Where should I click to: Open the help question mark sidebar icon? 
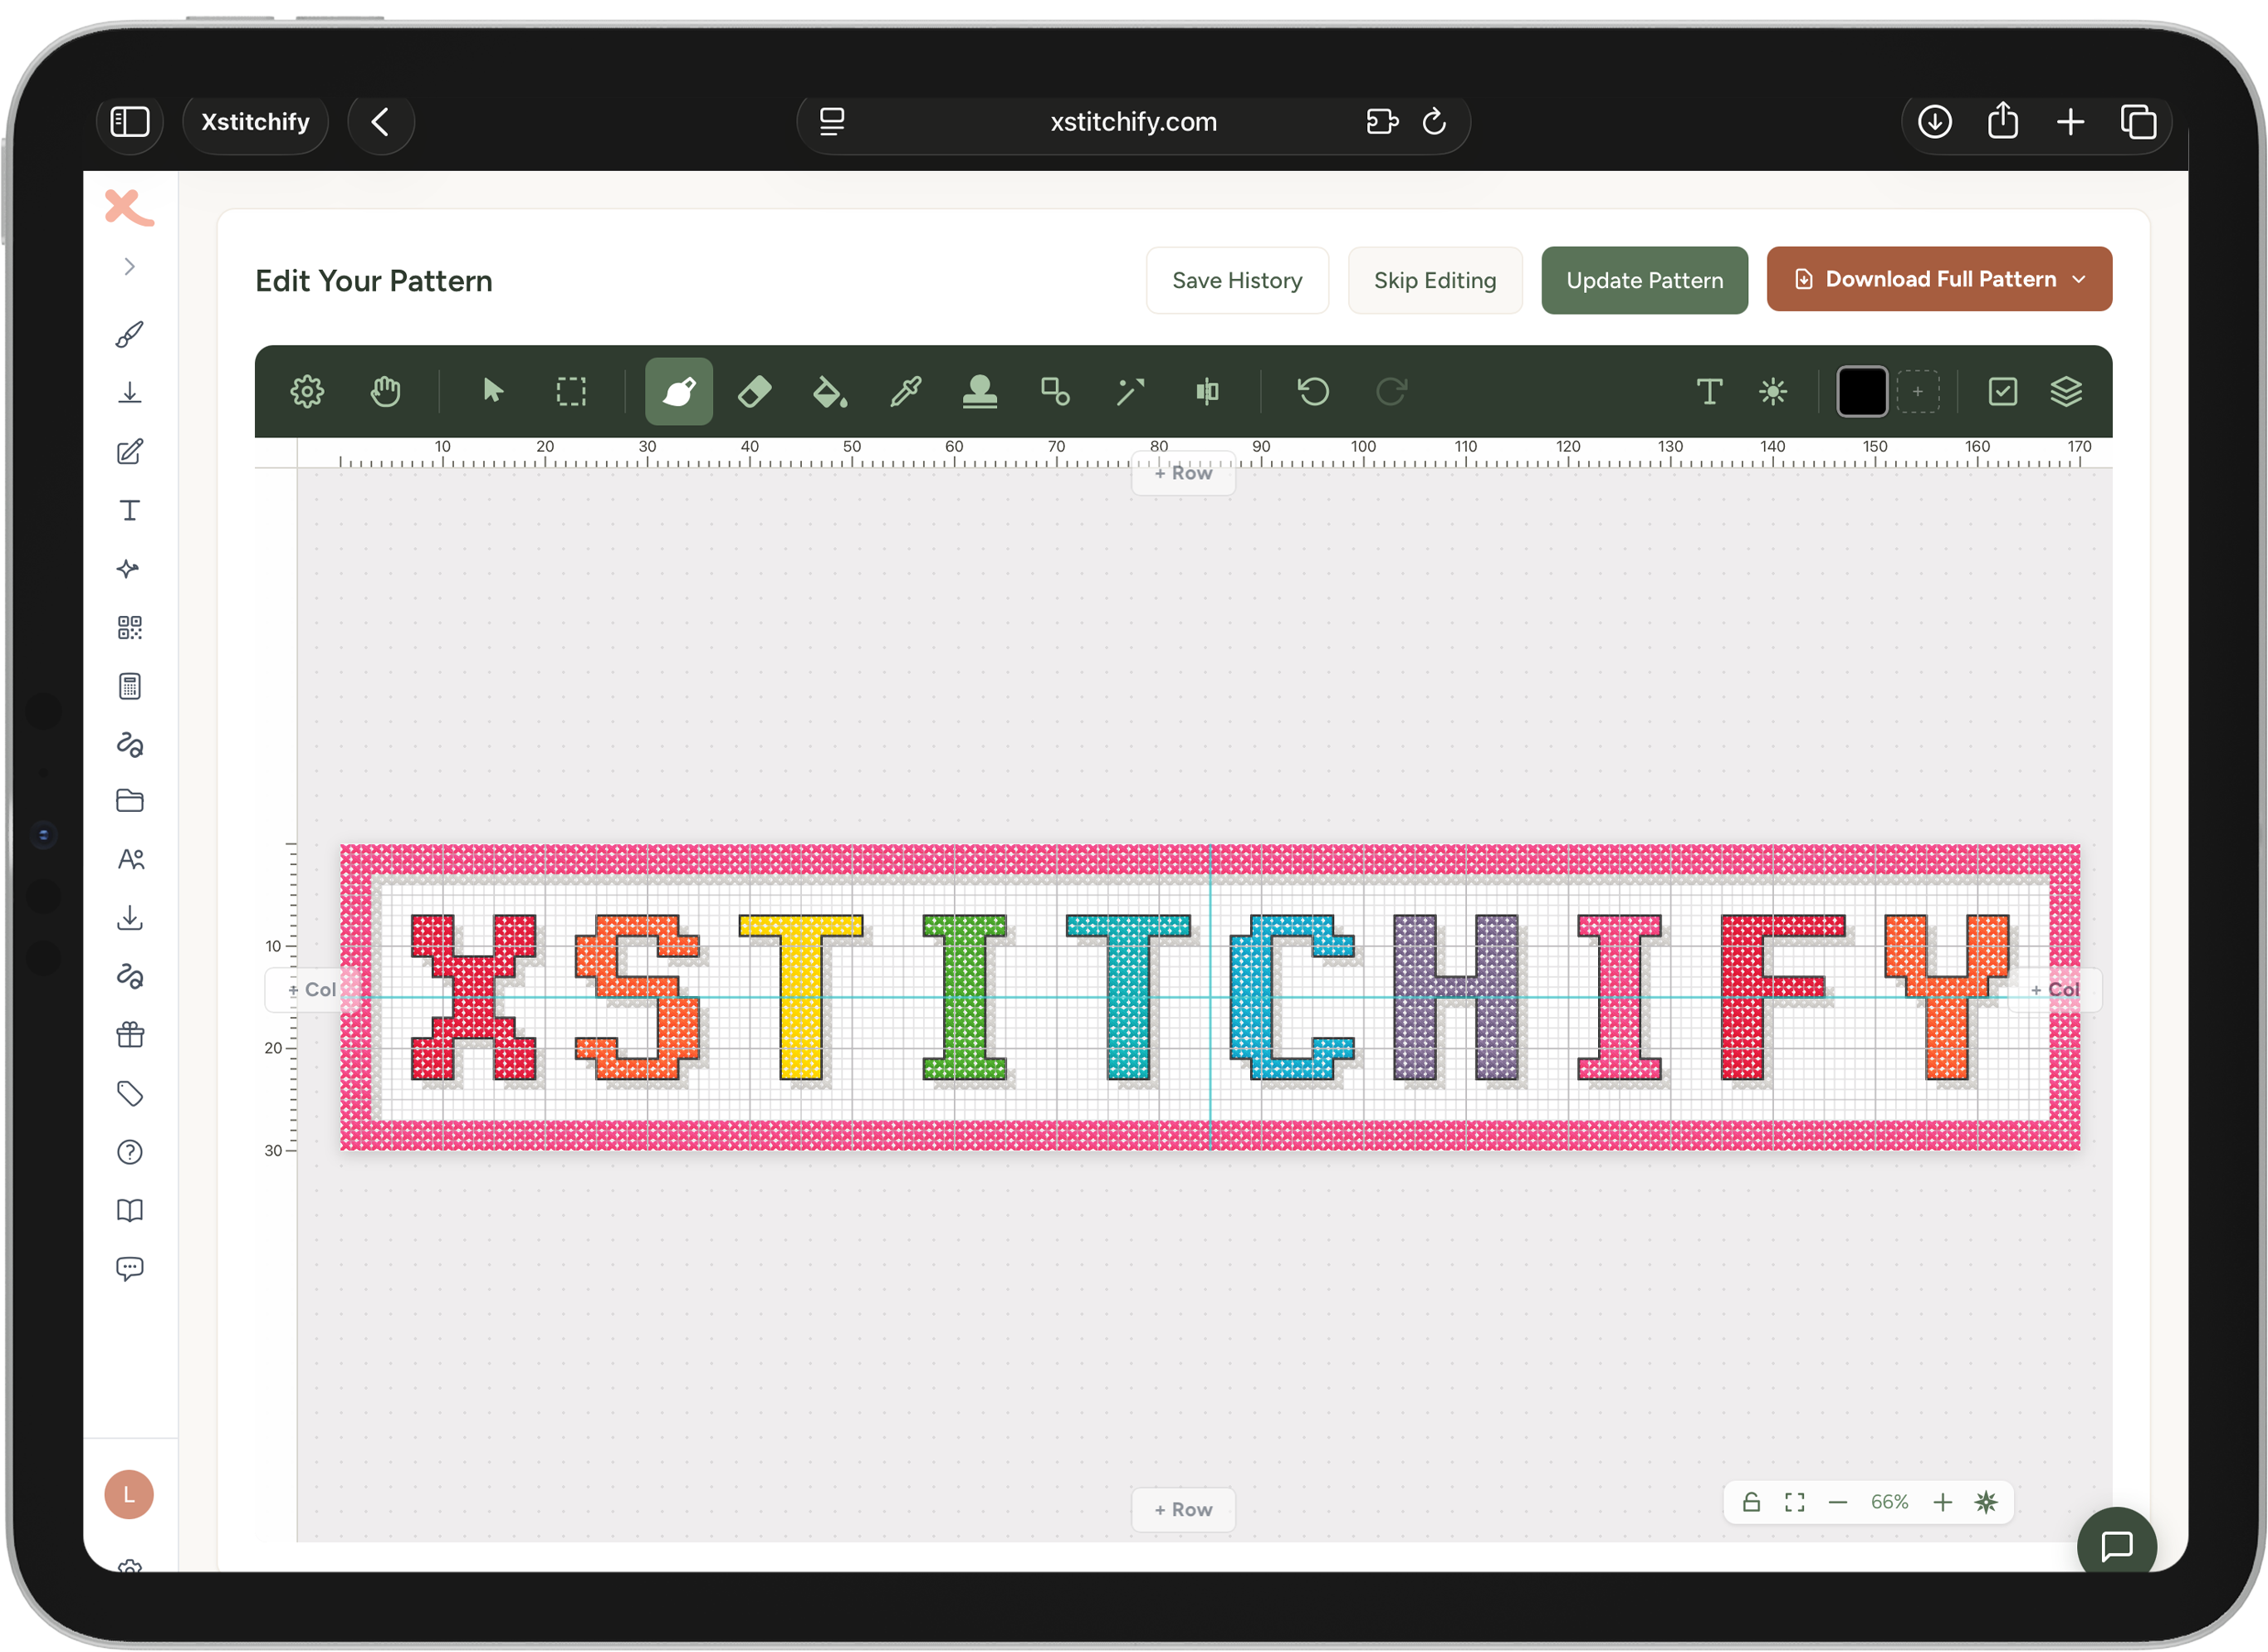tap(130, 1152)
